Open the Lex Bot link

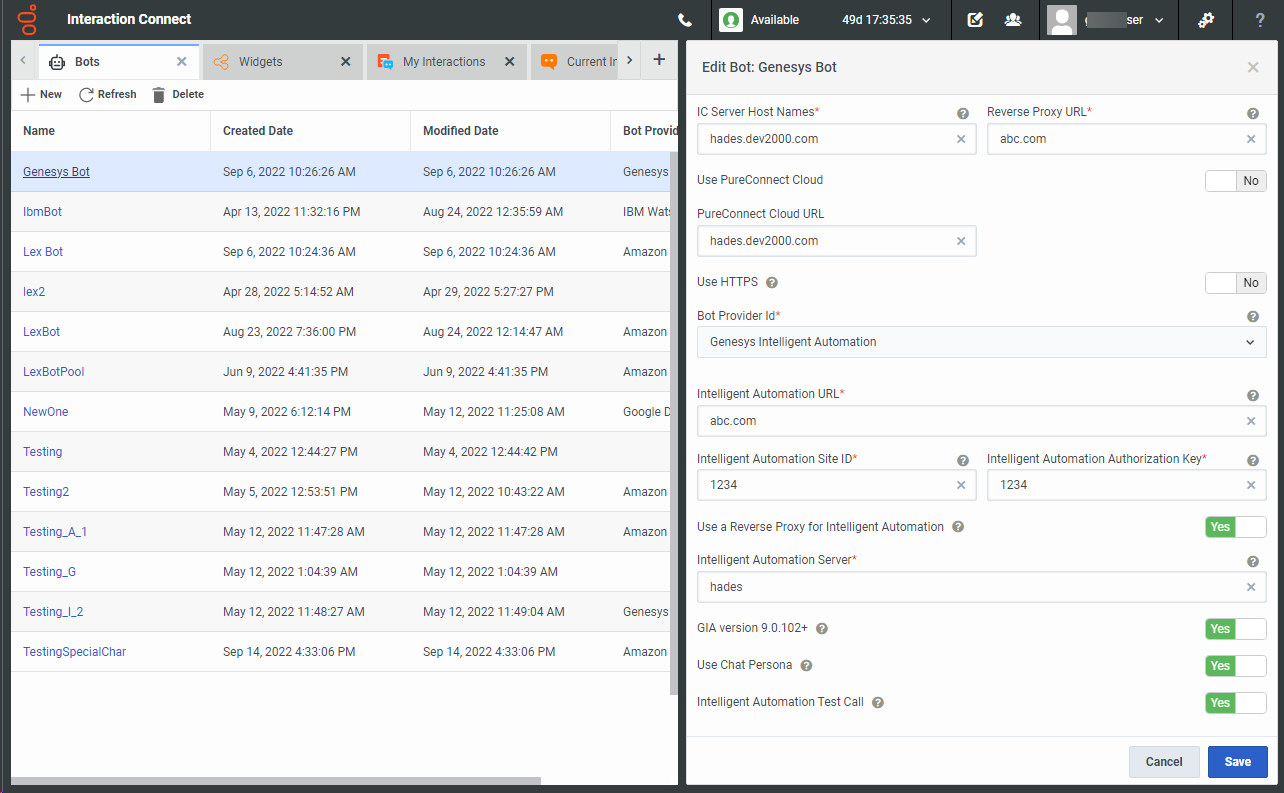click(x=43, y=252)
